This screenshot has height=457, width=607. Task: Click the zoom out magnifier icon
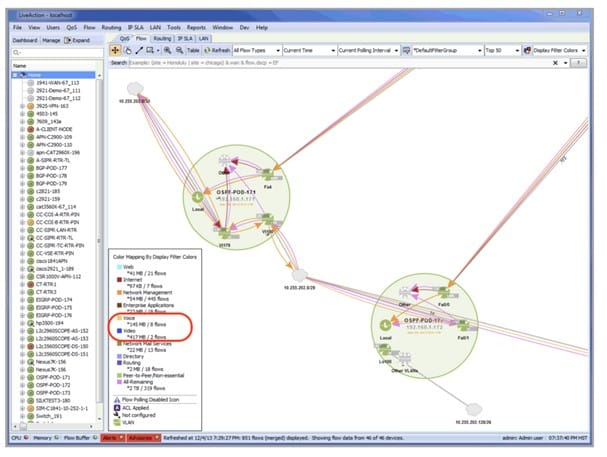point(179,50)
